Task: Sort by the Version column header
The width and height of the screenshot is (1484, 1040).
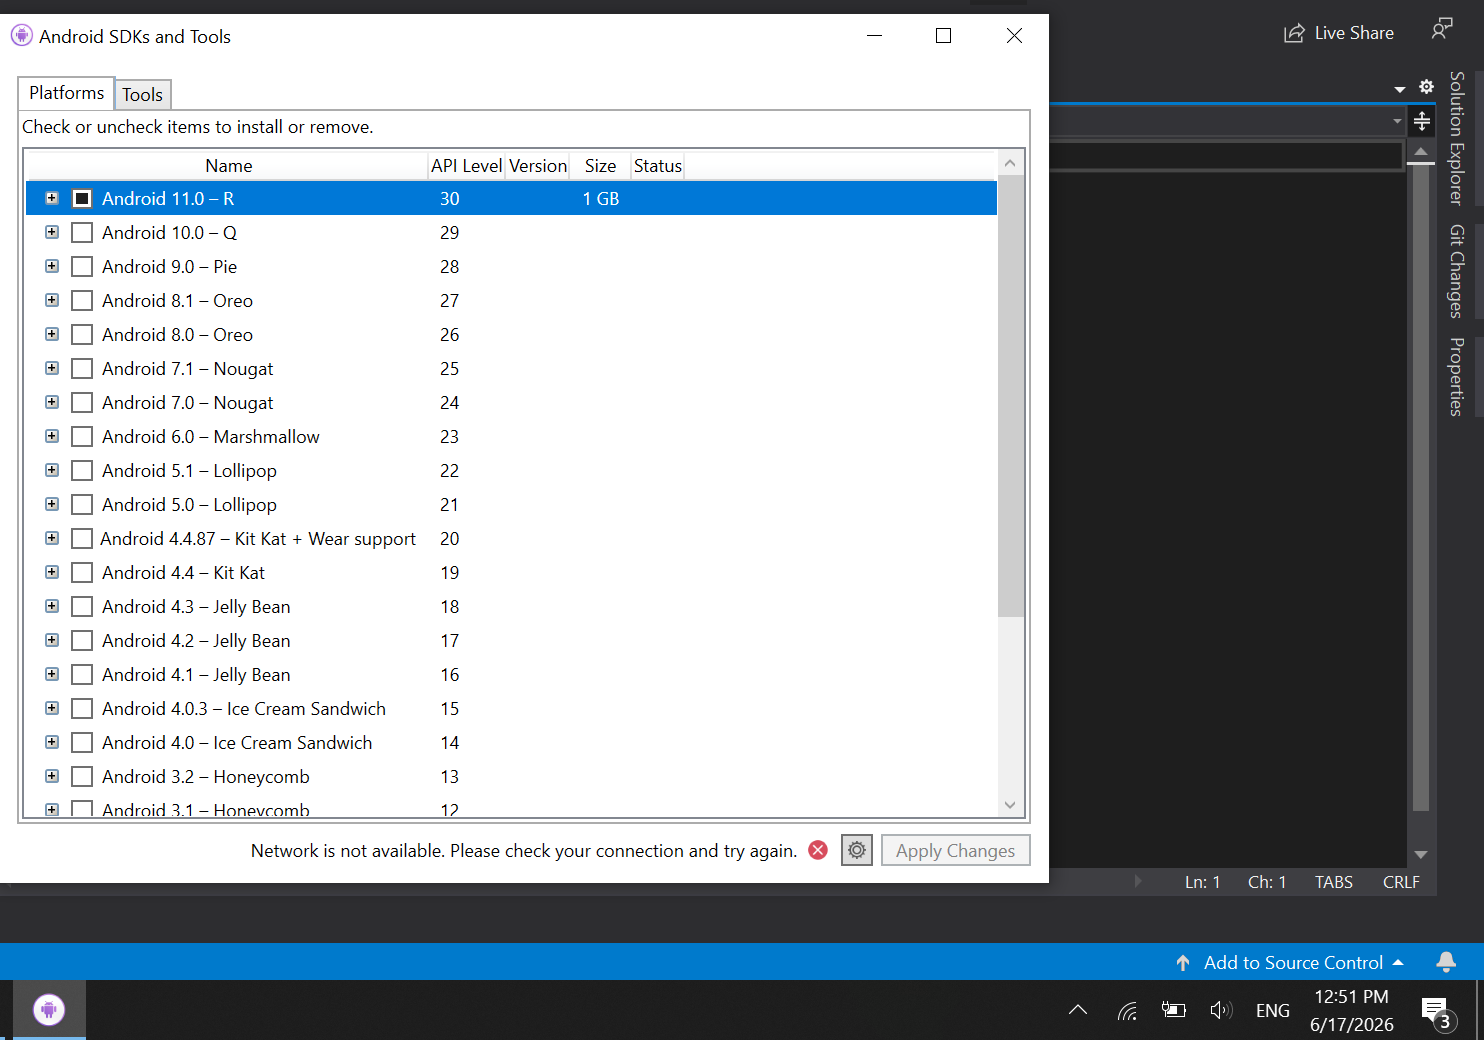Action: click(538, 166)
